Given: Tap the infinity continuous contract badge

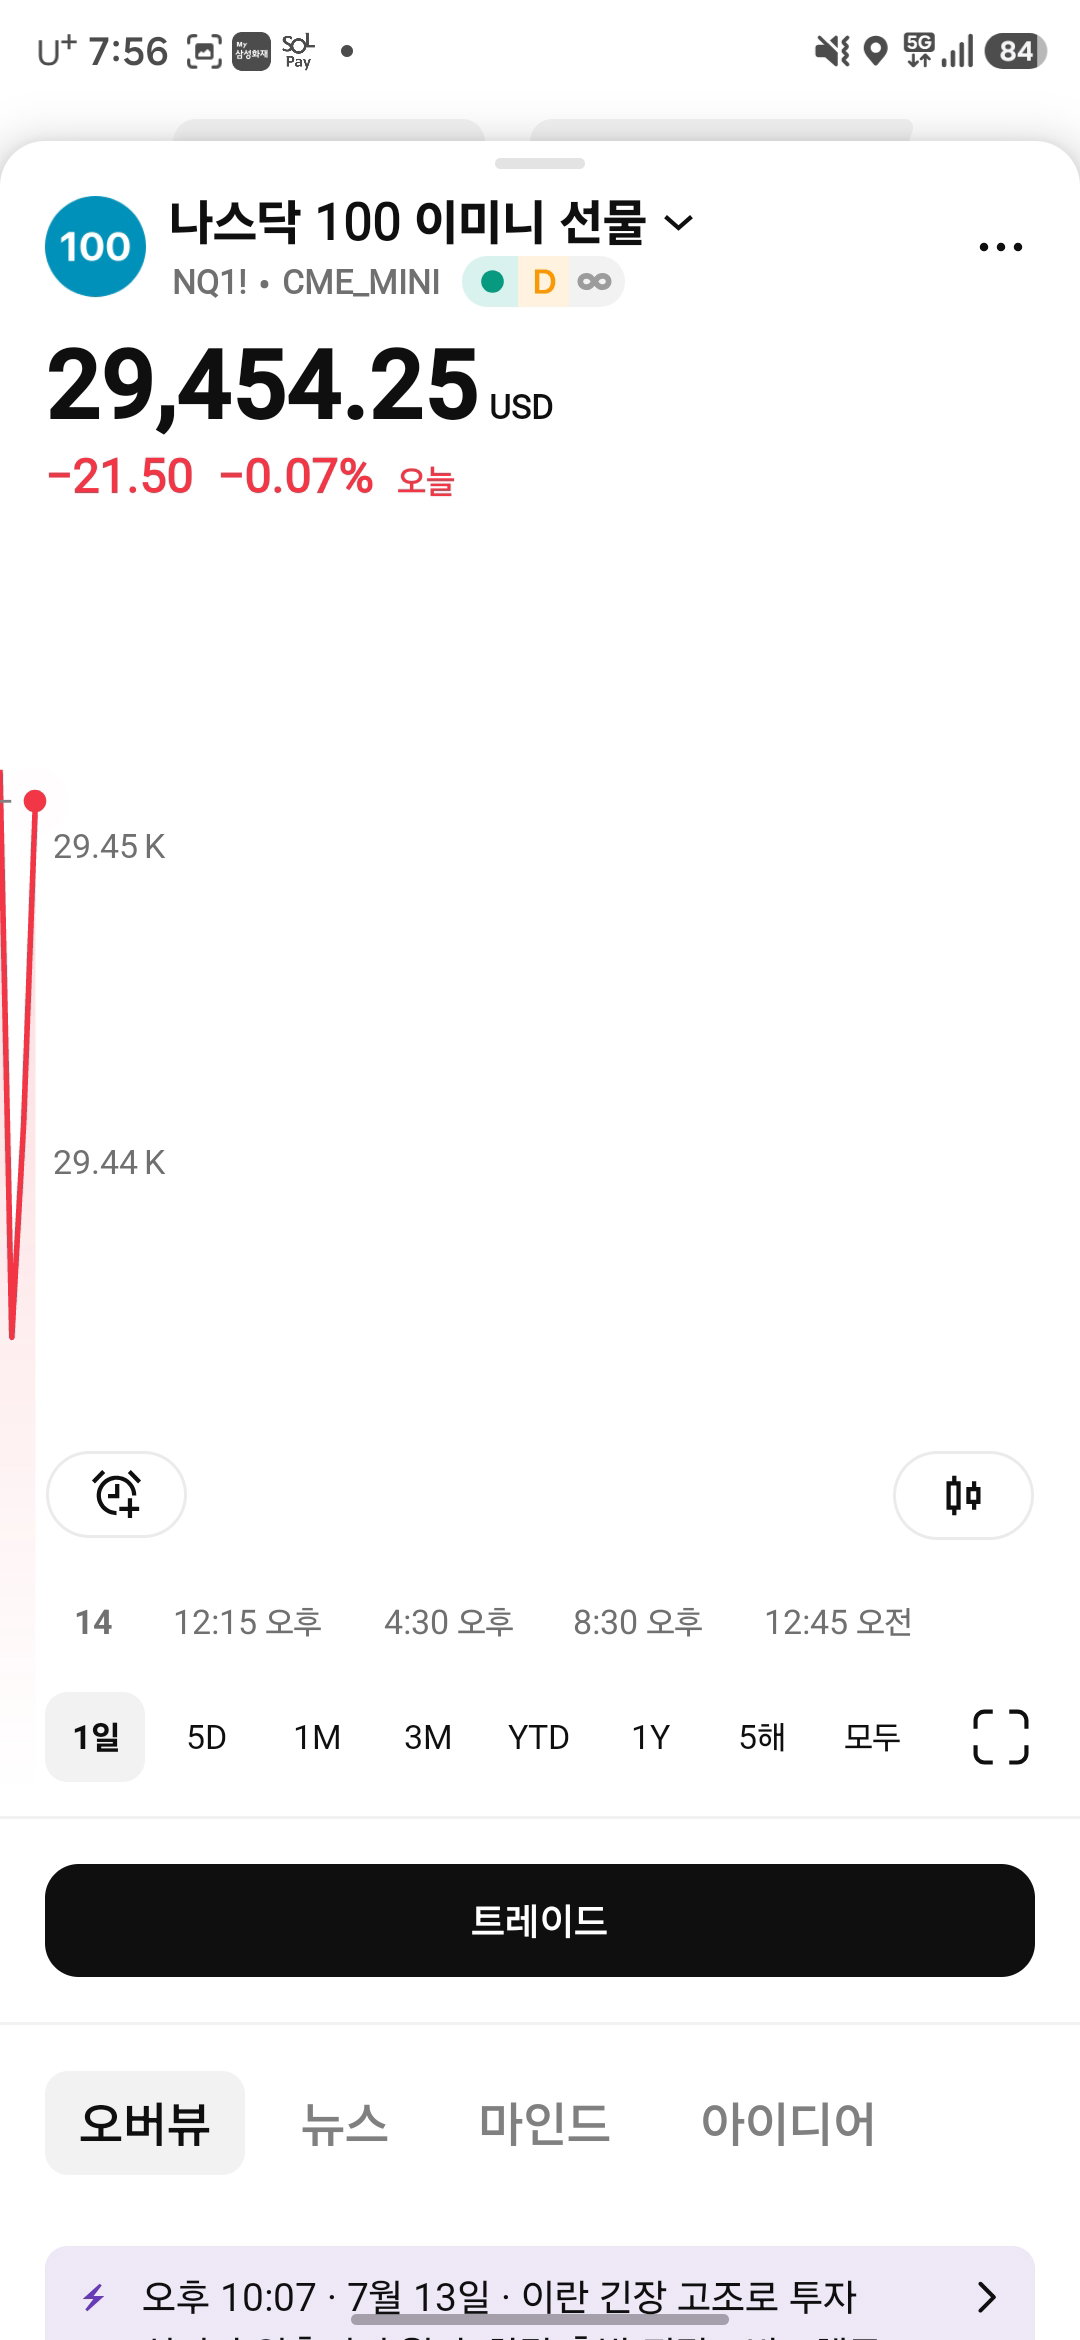Looking at the screenshot, I should pos(594,282).
